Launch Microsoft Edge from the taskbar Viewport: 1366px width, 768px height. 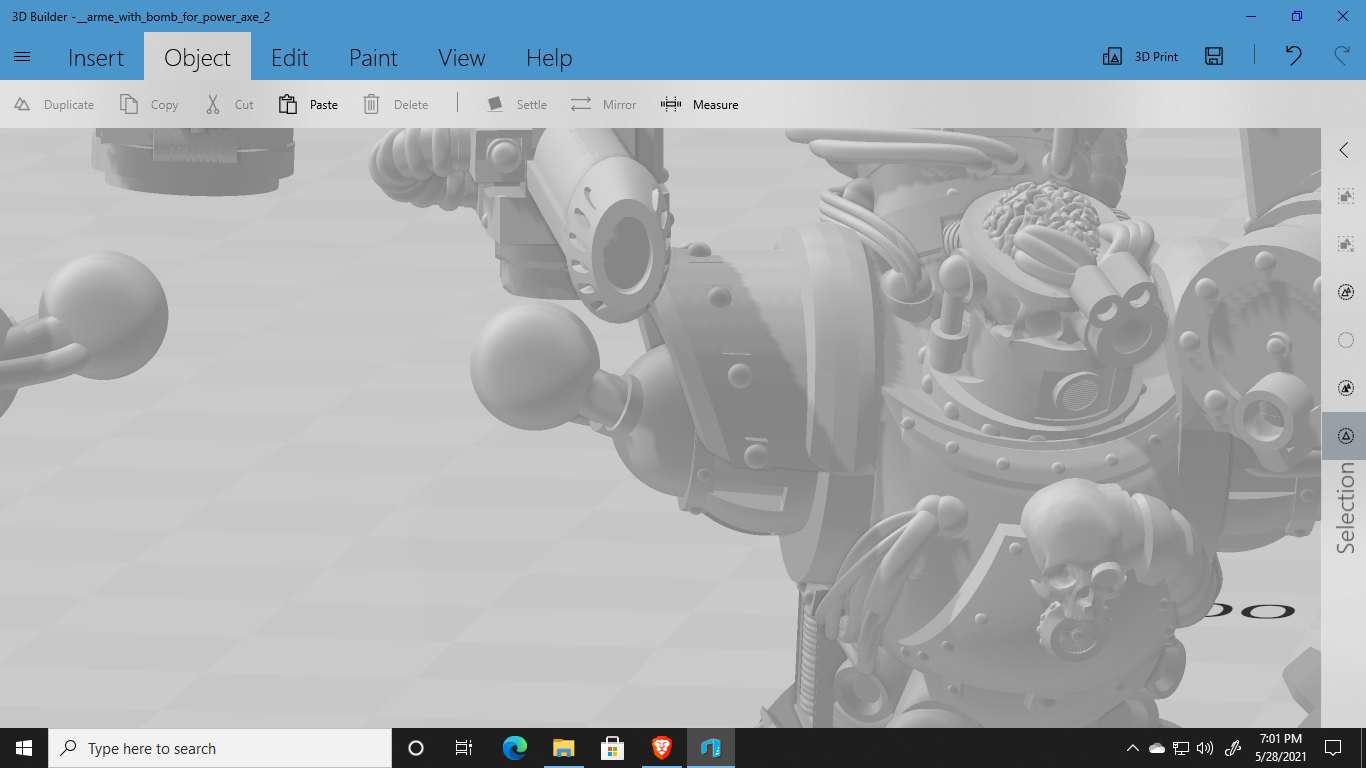click(x=515, y=748)
